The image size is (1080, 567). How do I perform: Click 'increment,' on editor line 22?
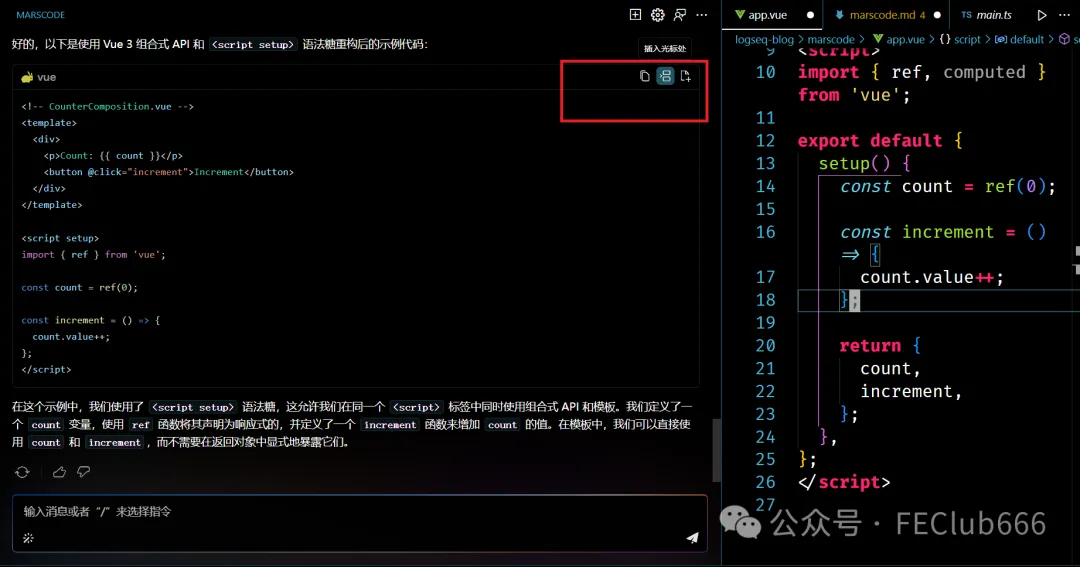coord(911,391)
